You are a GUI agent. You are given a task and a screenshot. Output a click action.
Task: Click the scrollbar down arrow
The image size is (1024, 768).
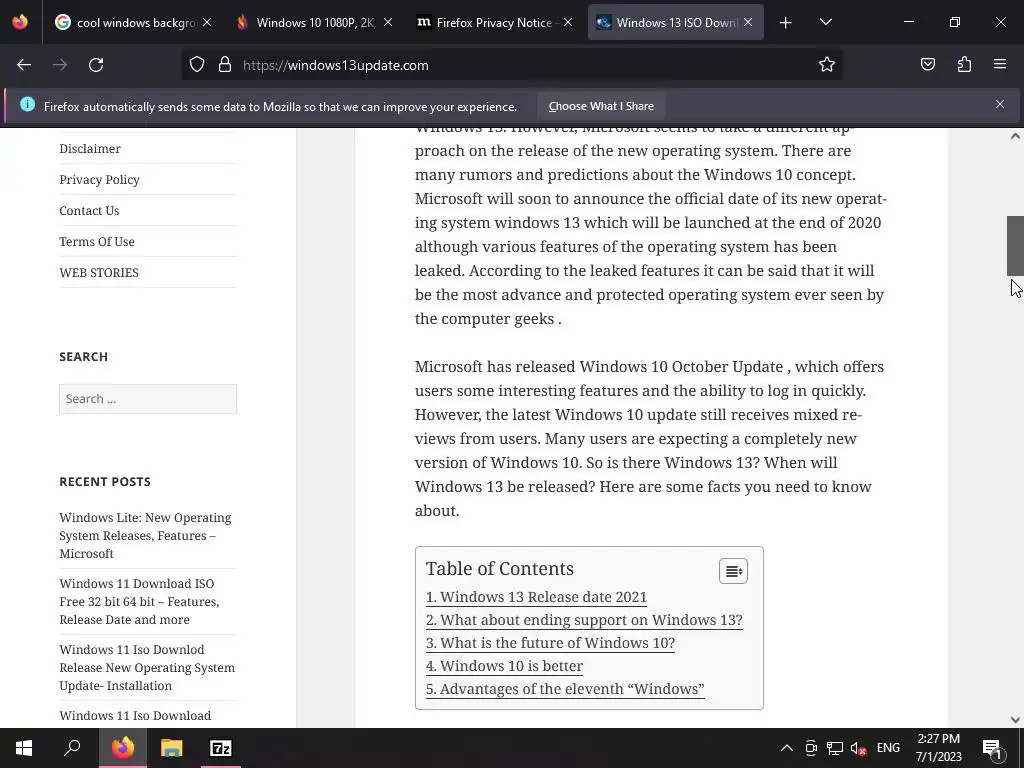point(1015,720)
